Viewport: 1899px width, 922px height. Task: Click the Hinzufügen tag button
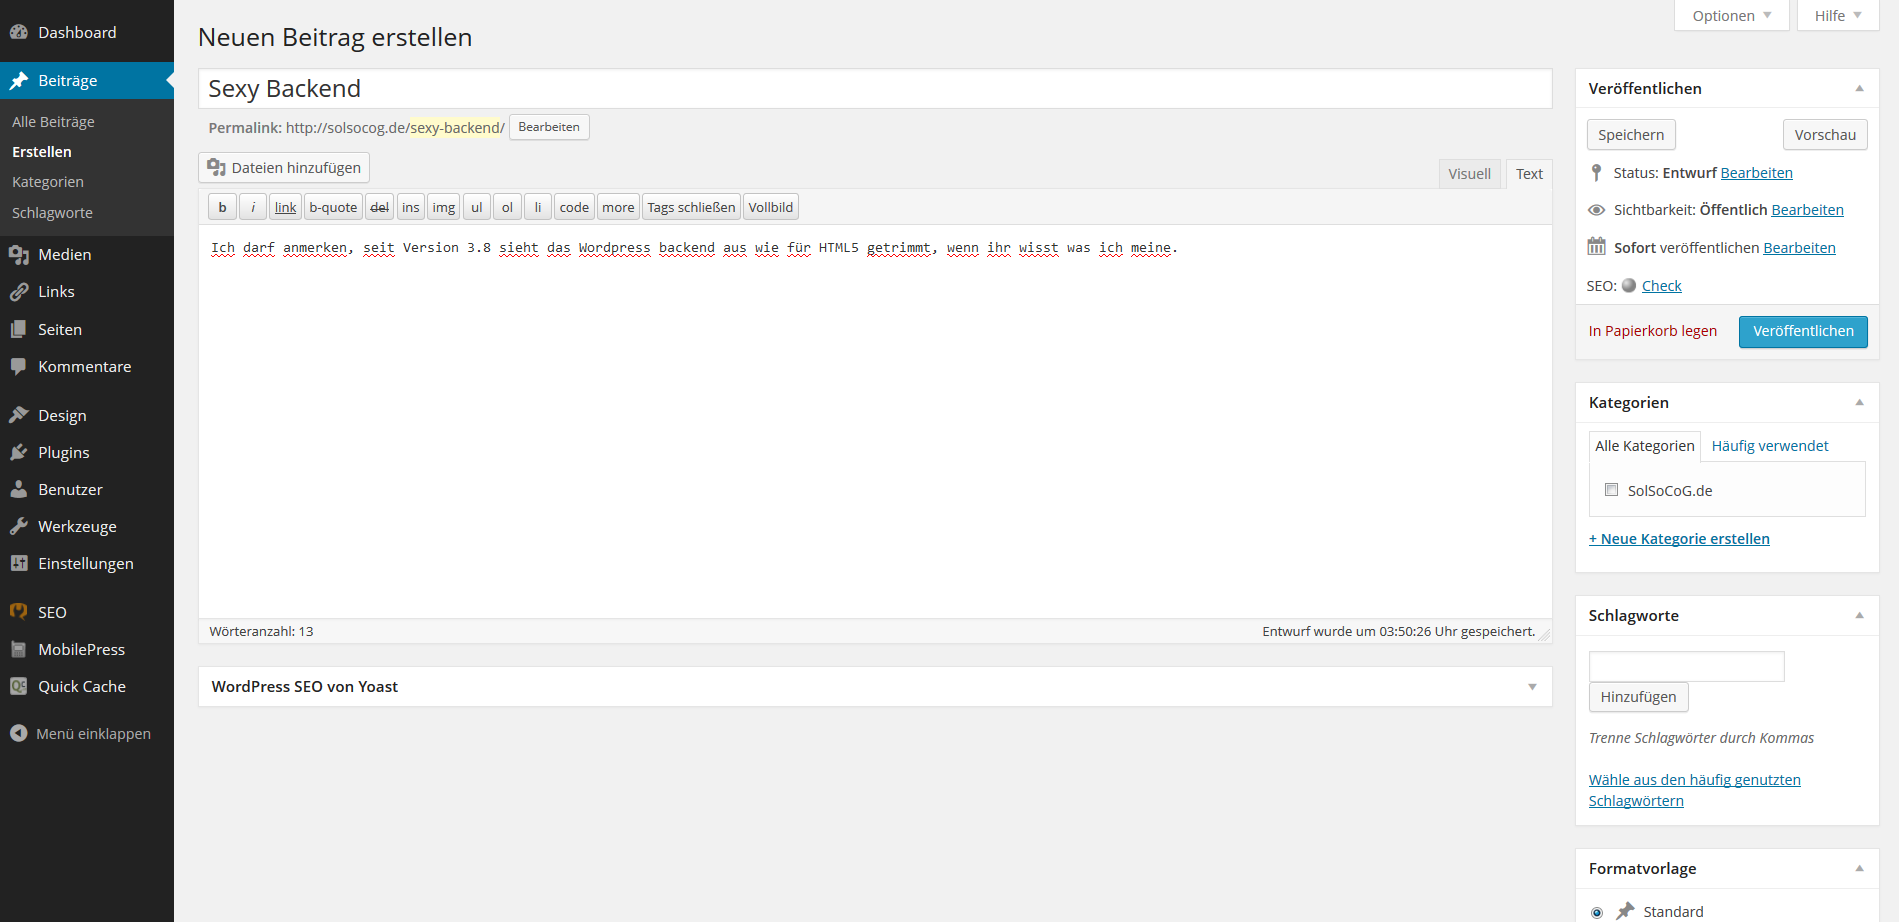pyautogui.click(x=1638, y=697)
